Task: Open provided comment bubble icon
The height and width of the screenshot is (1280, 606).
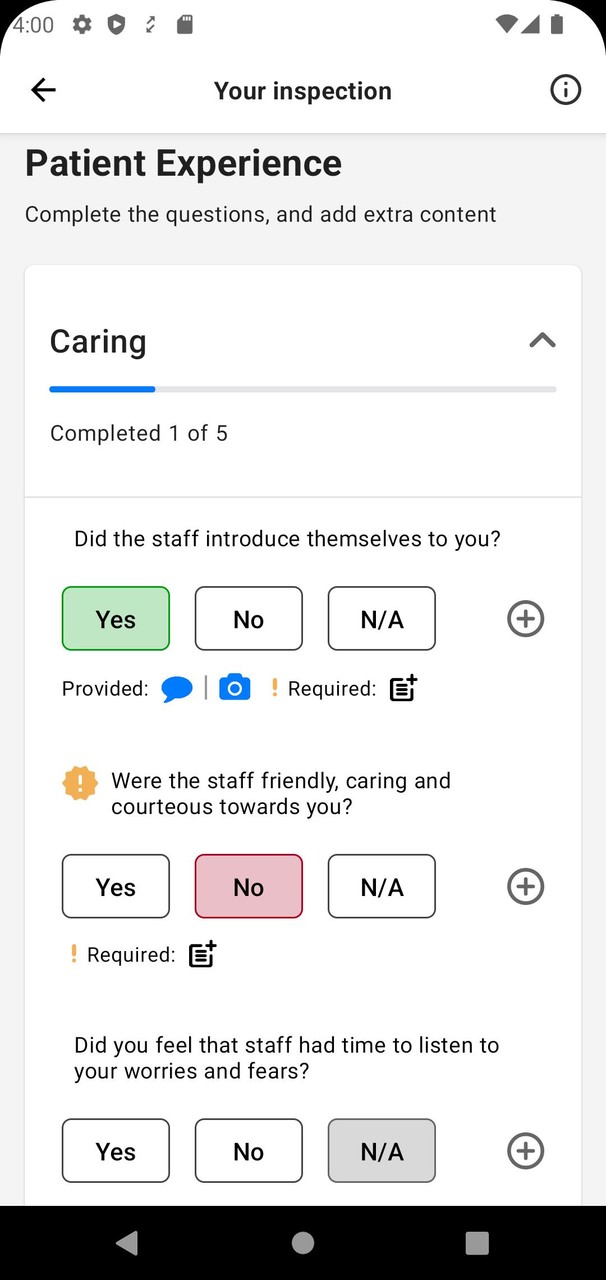Action: (177, 688)
